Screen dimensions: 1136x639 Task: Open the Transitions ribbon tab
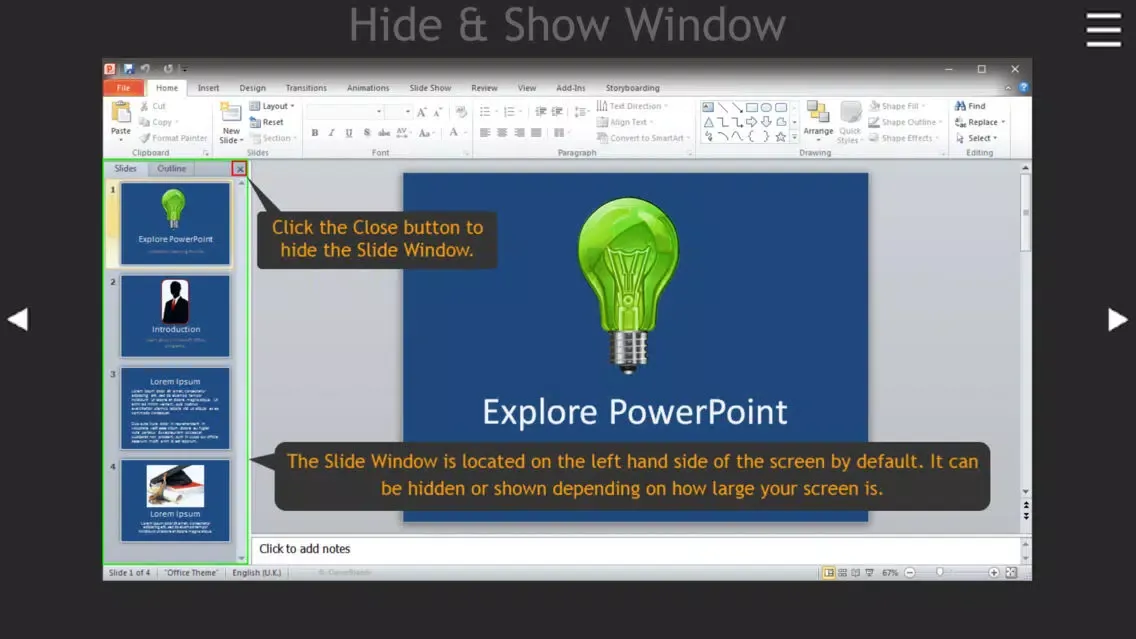coord(306,88)
